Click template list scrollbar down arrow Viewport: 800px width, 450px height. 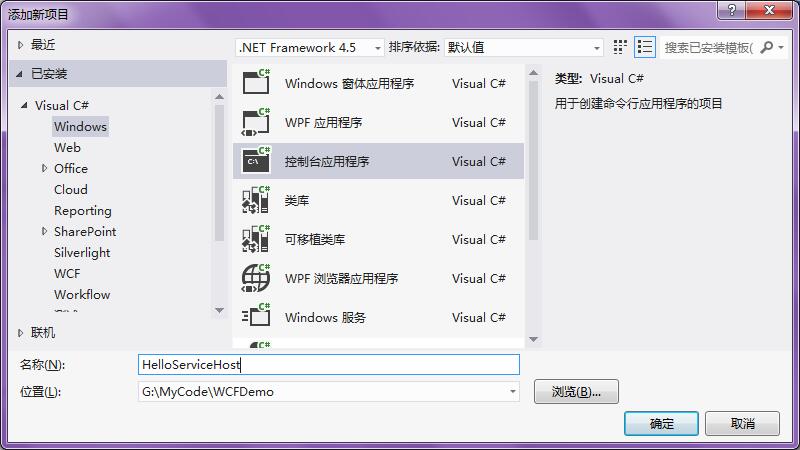[534, 339]
